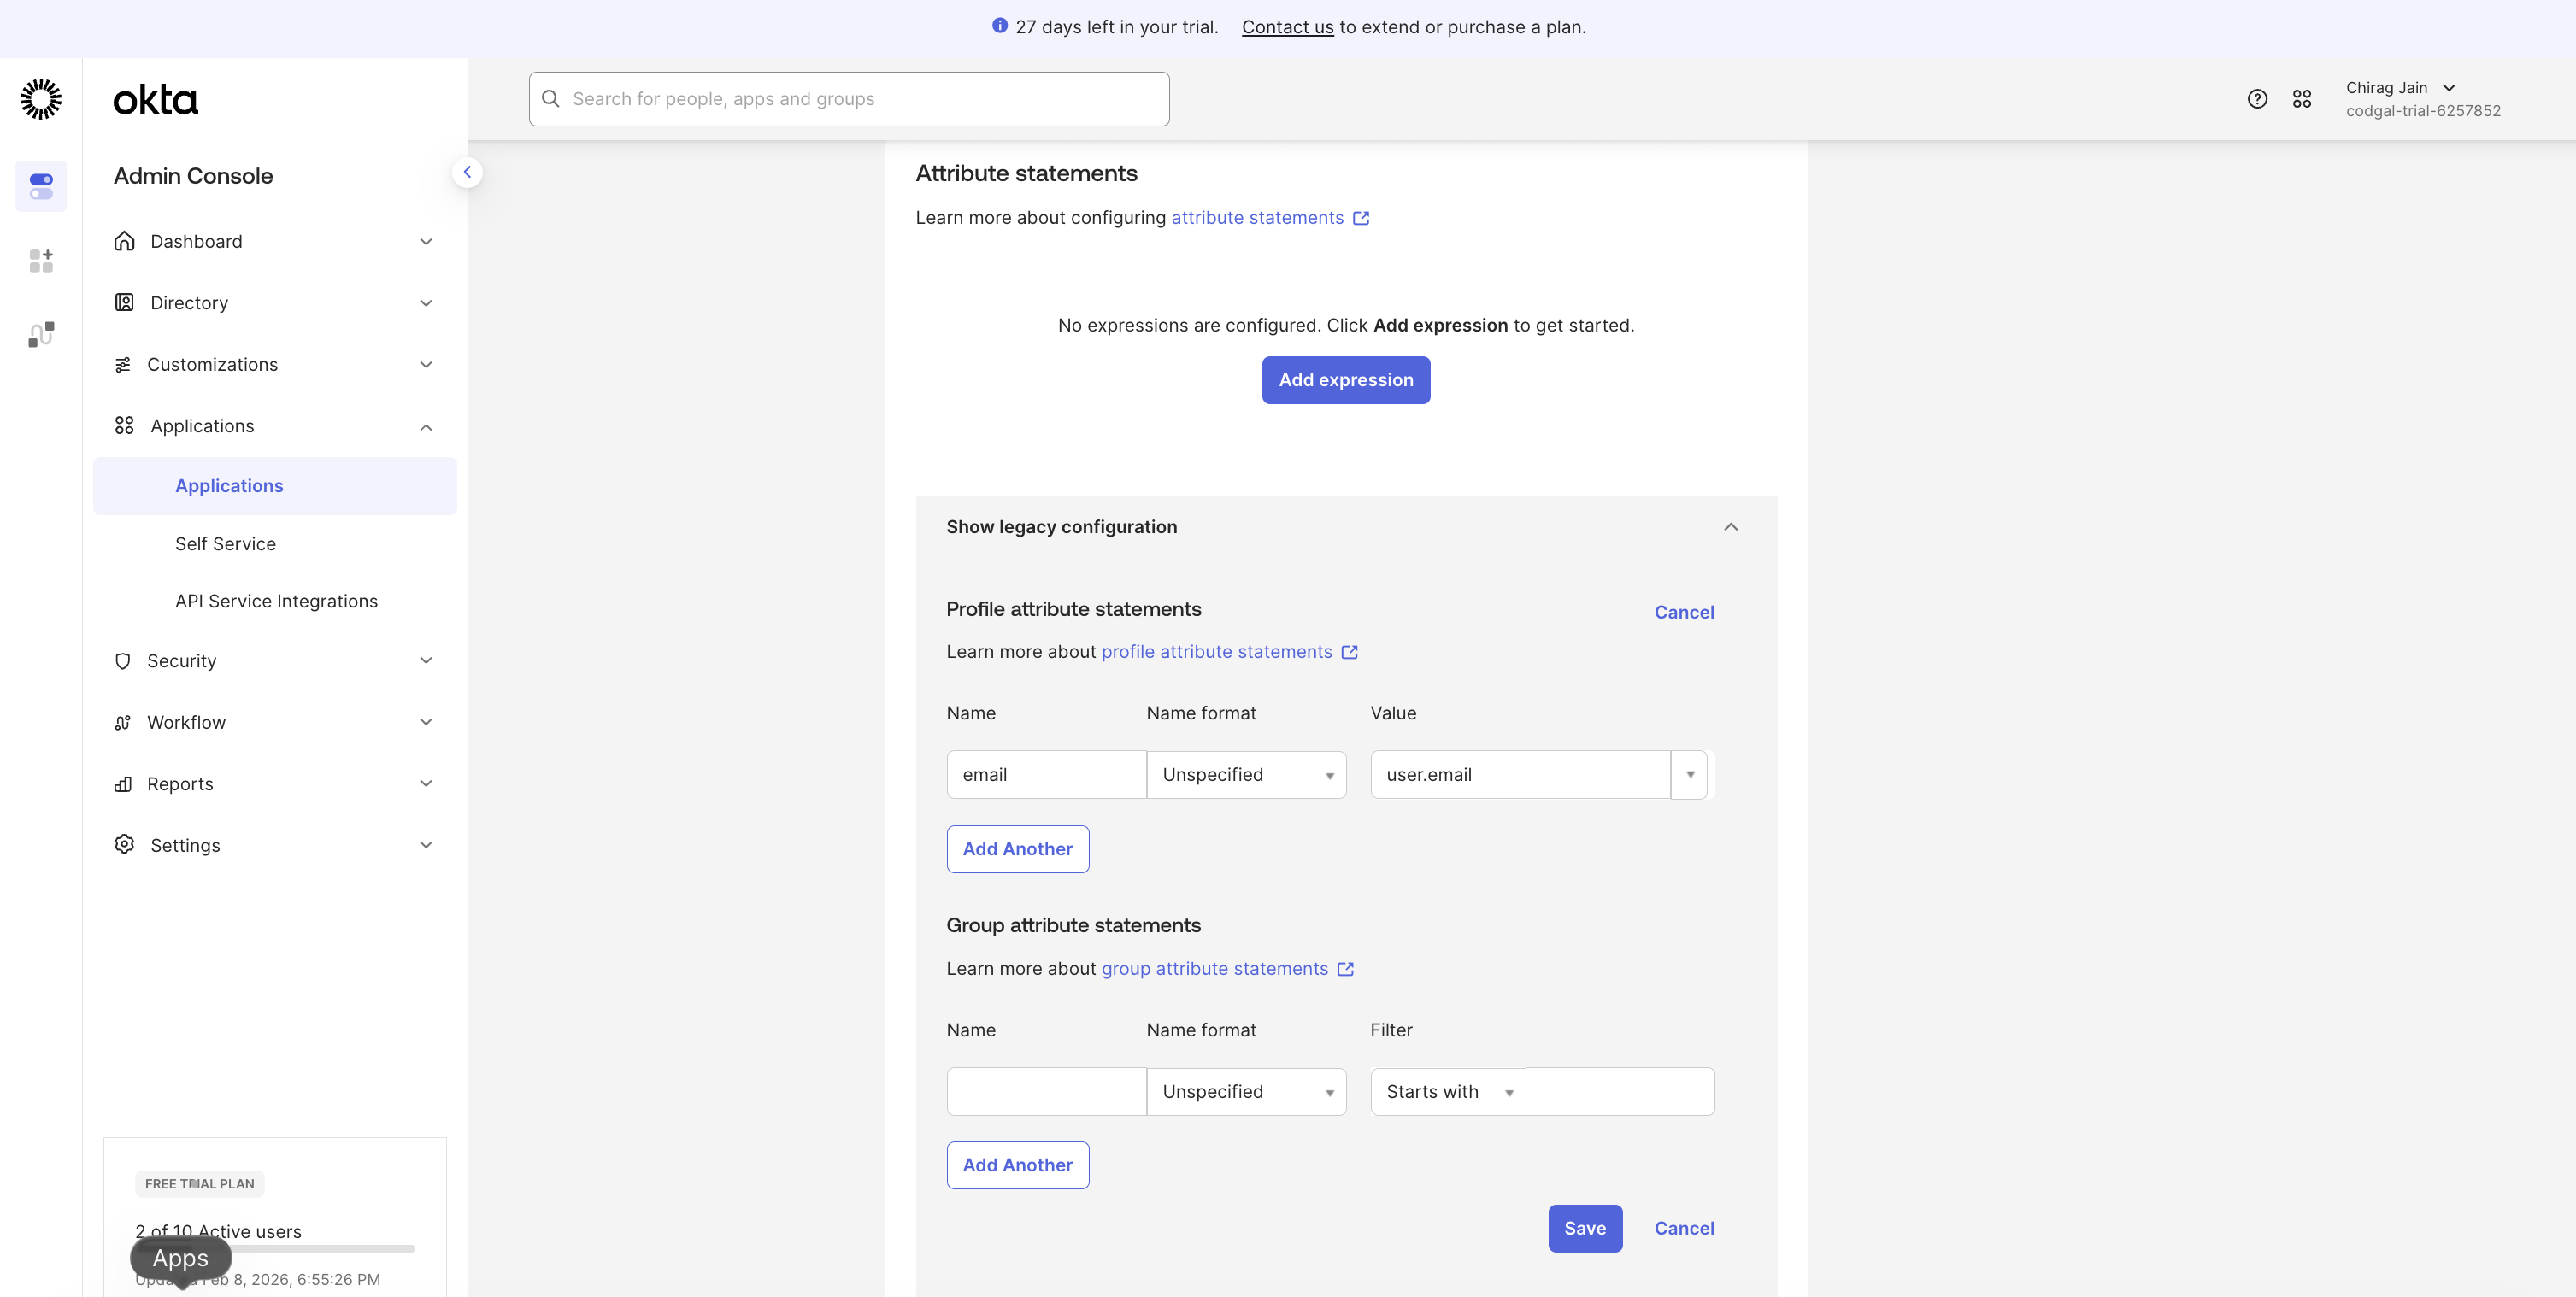Collapse sidebar with the chevron arrow button
This screenshot has width=2576, height=1297.
467,172
